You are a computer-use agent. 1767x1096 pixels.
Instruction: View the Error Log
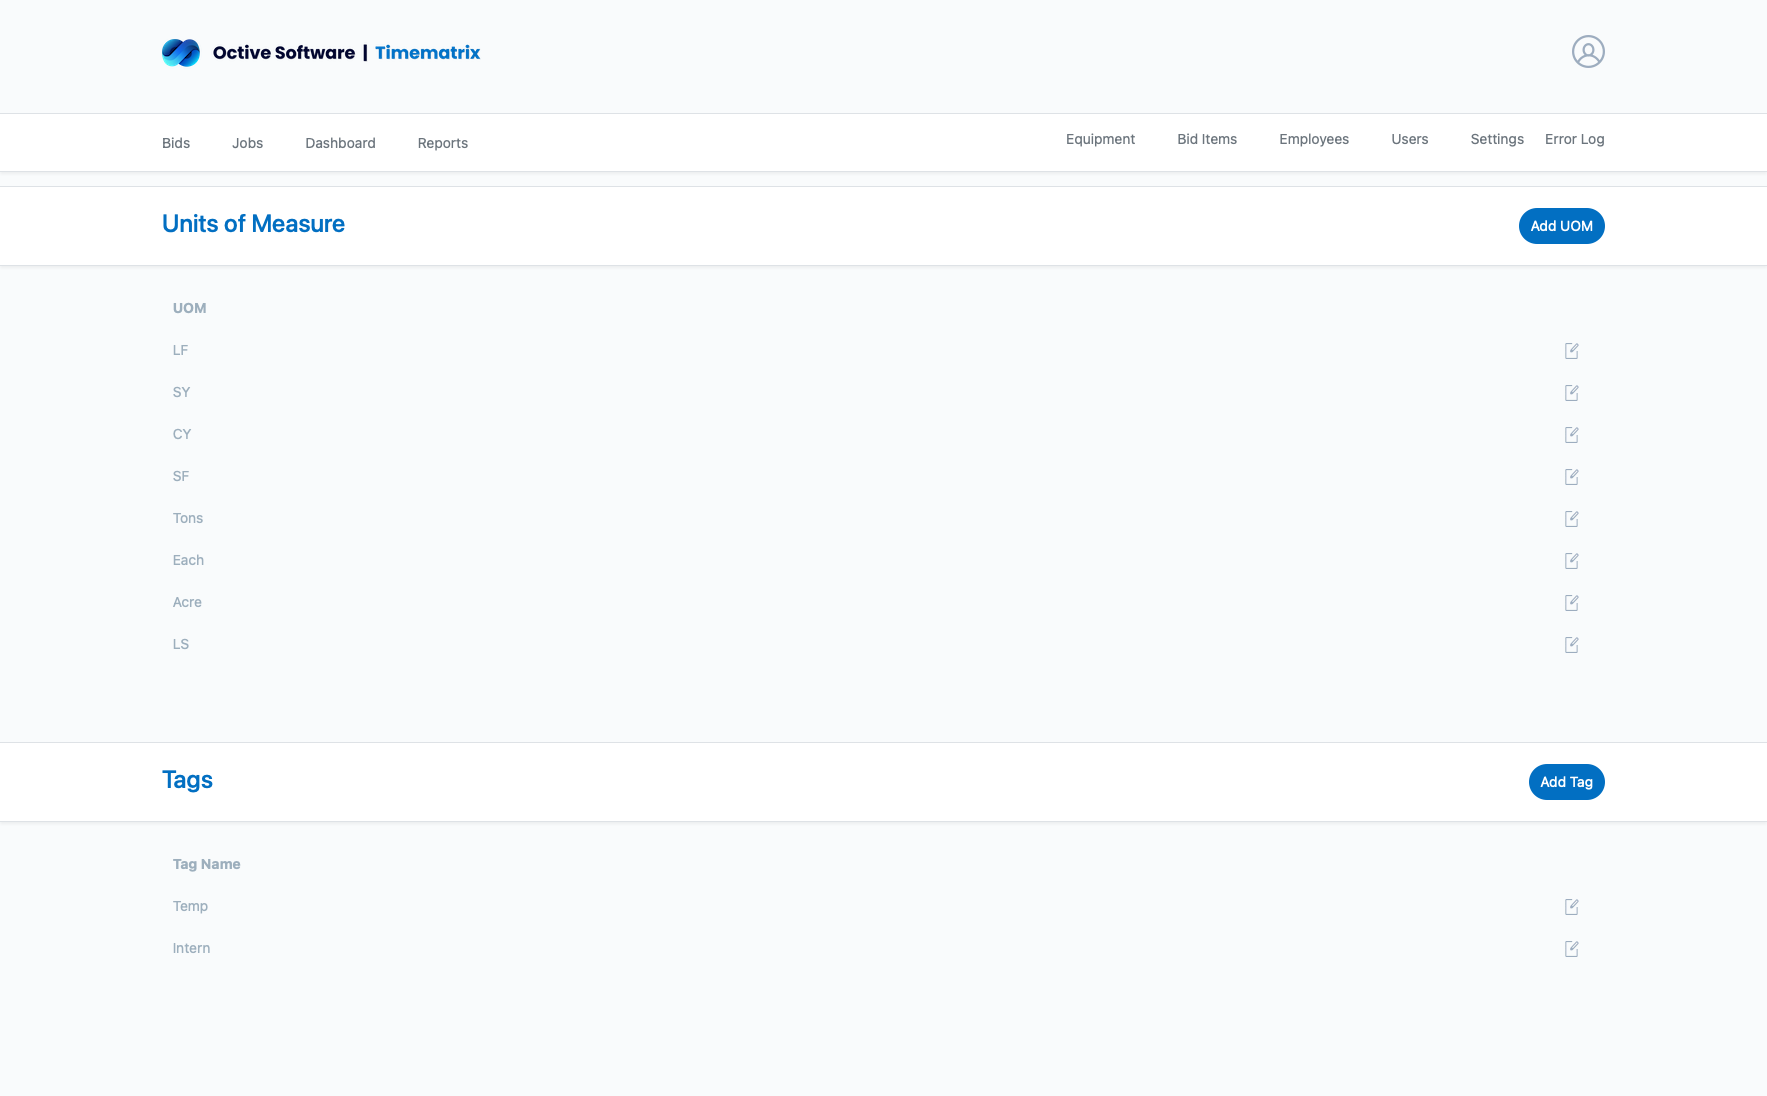1574,139
